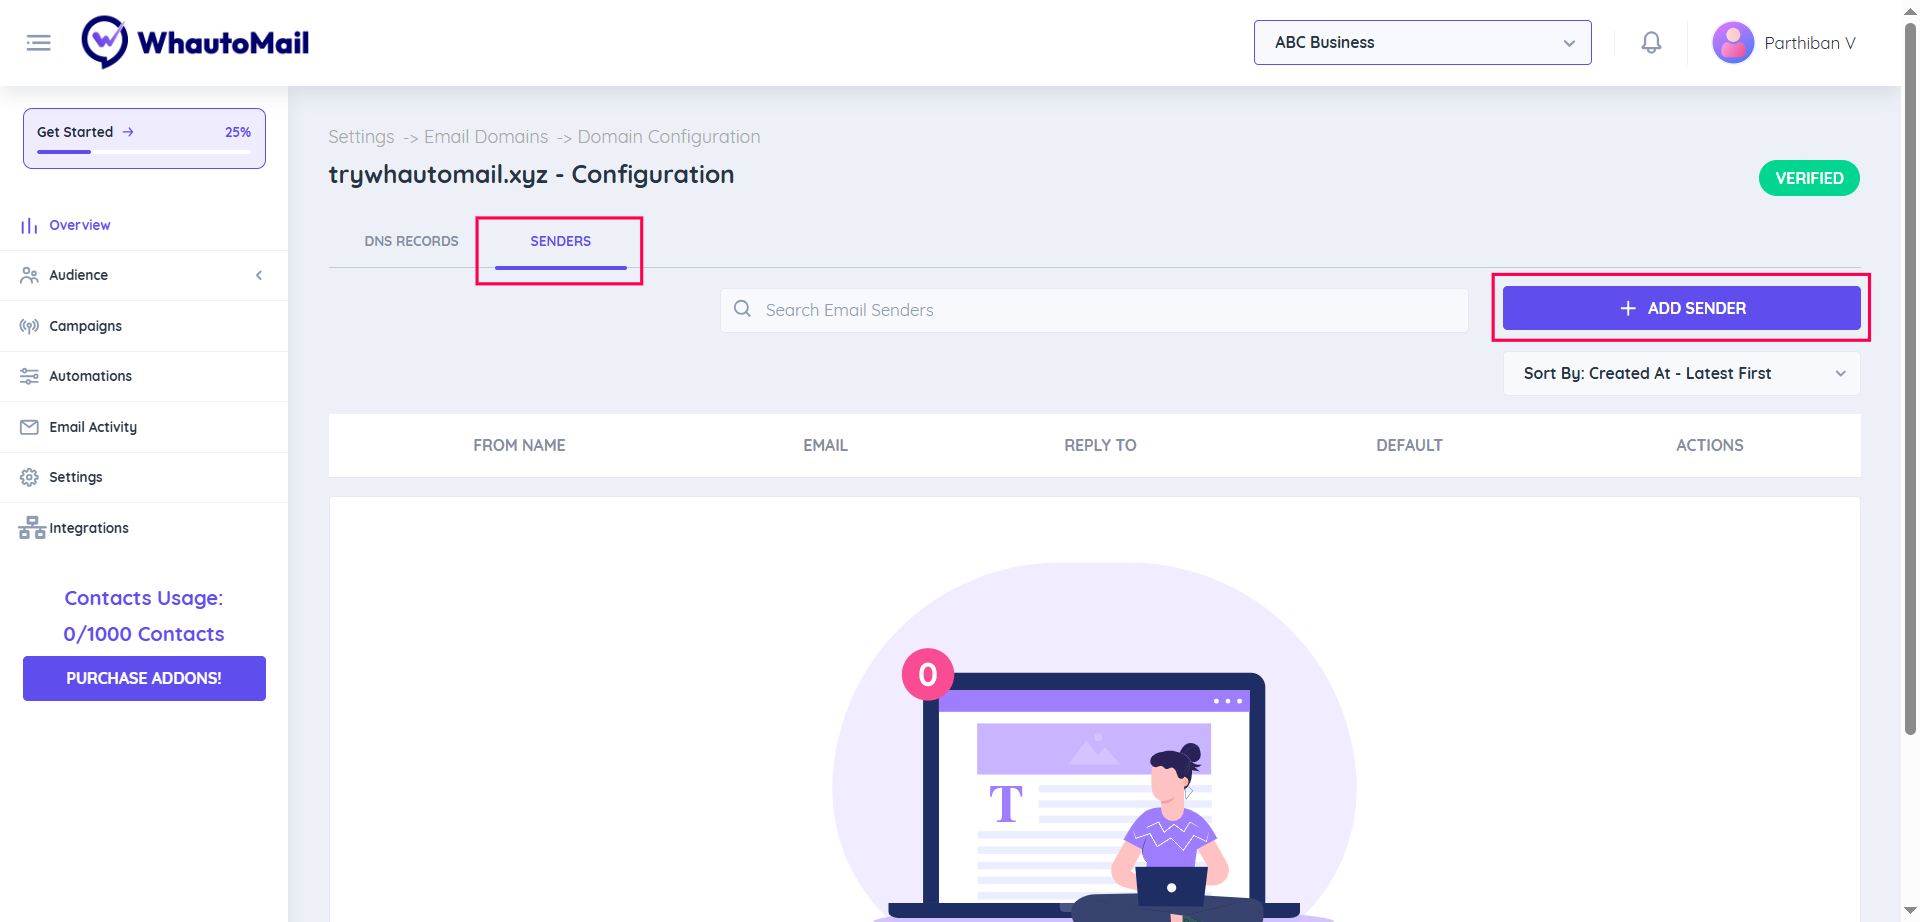1920x922 pixels.
Task: Open the ABC Business dropdown
Action: click(1422, 43)
